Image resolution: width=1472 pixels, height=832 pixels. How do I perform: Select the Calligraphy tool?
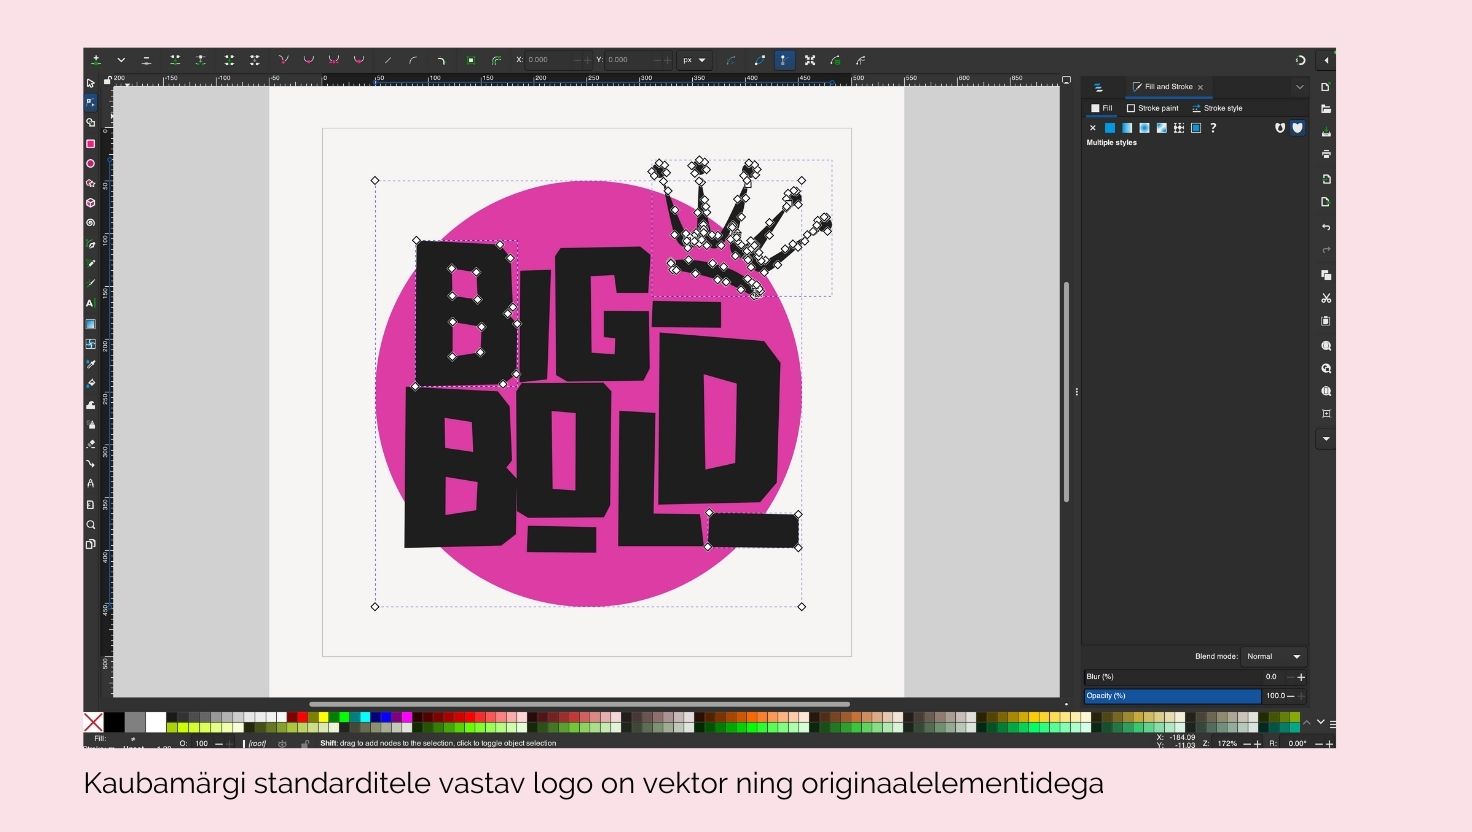(90, 283)
